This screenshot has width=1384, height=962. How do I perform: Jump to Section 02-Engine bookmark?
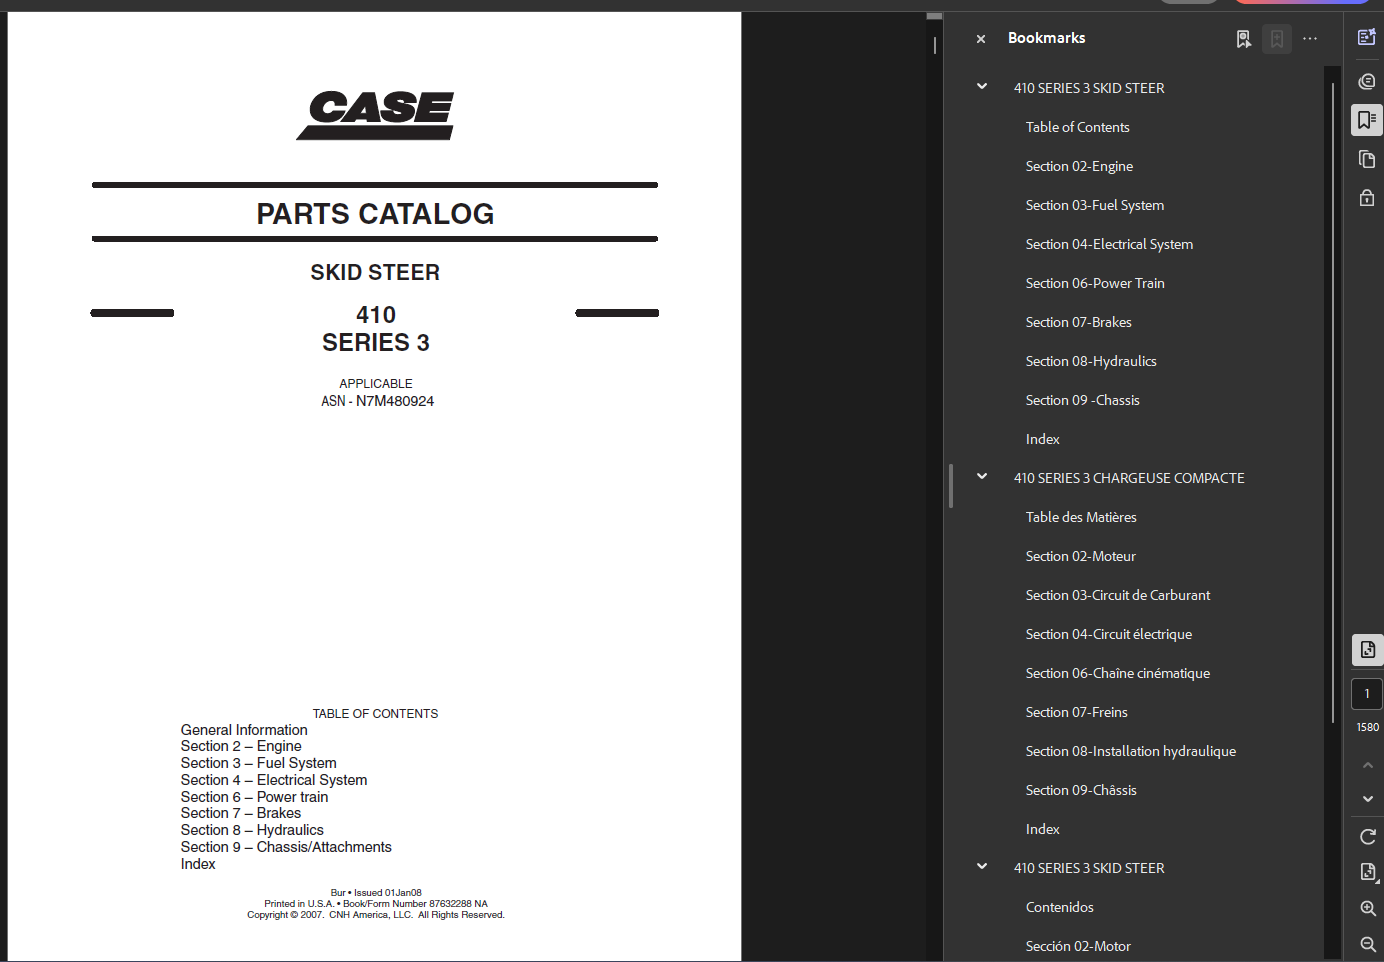[1079, 166]
